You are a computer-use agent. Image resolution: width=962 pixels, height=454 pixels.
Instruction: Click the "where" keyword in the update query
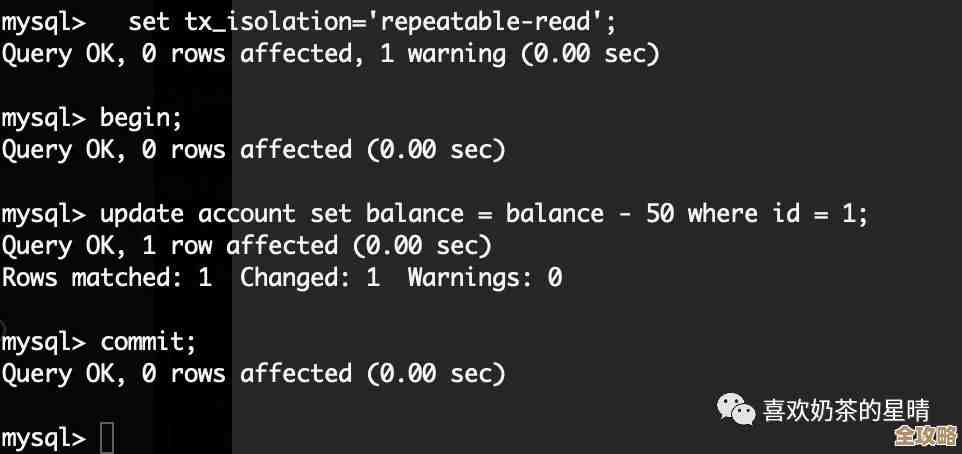click(x=722, y=213)
